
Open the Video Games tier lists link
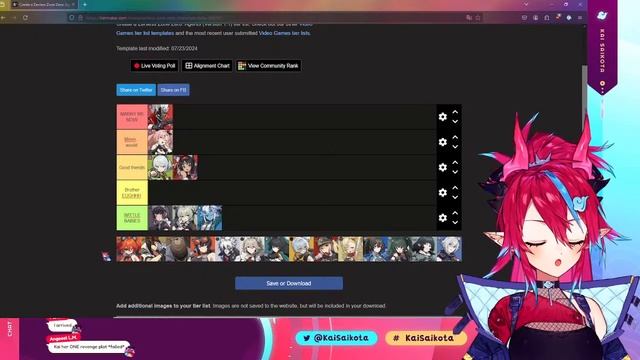point(284,33)
